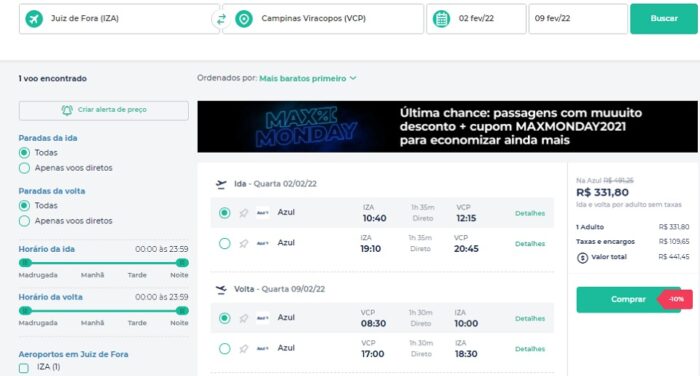This screenshot has height=376, width=700.
Task: Pin the 19:10 Azul outbound flight
Action: click(x=243, y=243)
